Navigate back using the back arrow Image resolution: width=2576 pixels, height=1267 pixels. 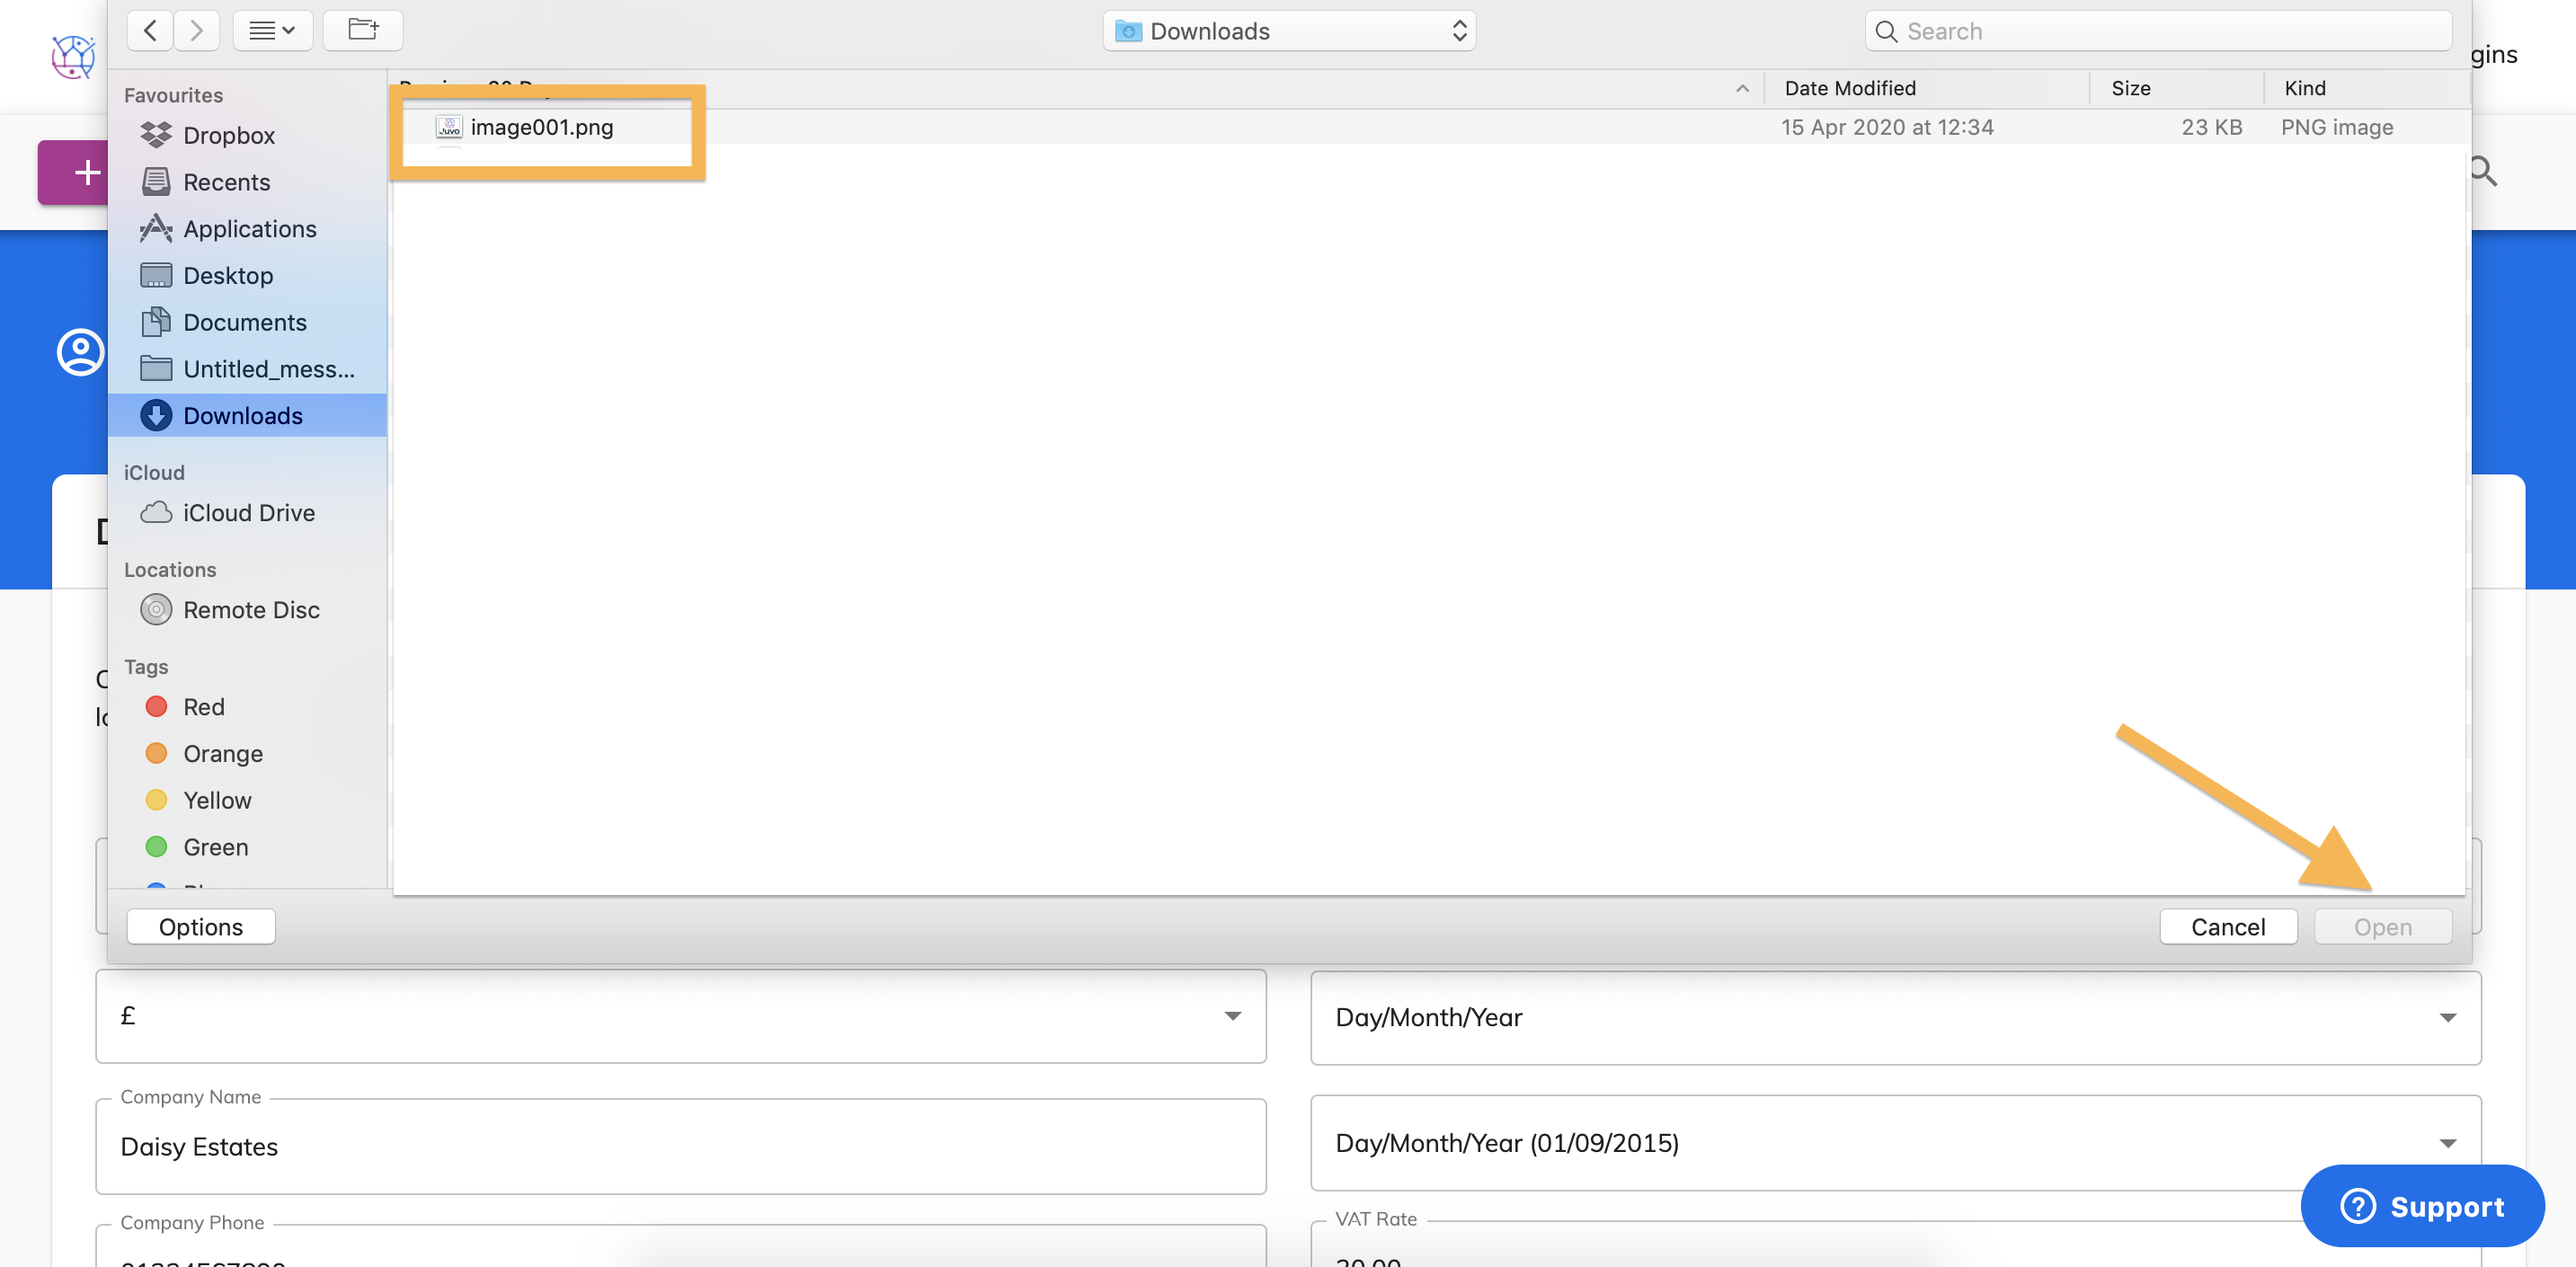pyautogui.click(x=149, y=30)
